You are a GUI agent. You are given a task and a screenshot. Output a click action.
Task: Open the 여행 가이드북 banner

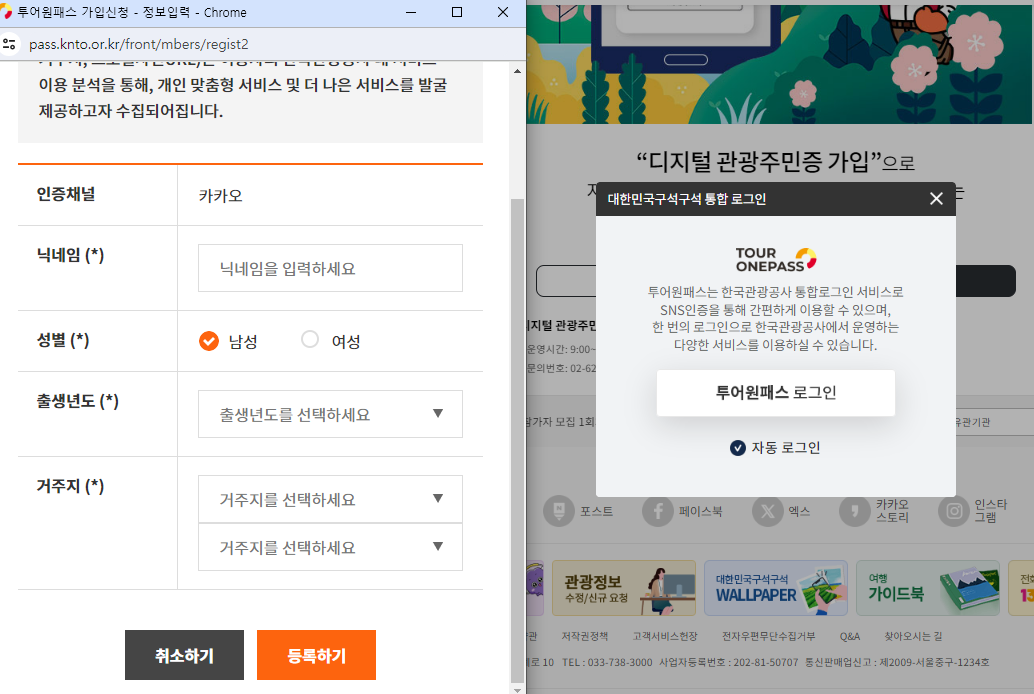click(x=928, y=588)
